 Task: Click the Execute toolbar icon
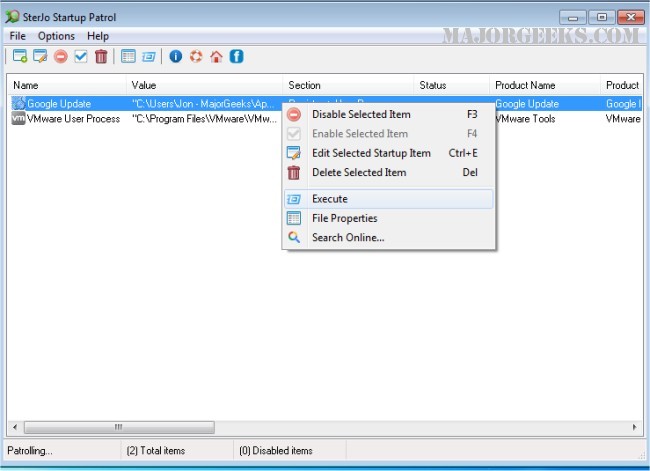148,56
